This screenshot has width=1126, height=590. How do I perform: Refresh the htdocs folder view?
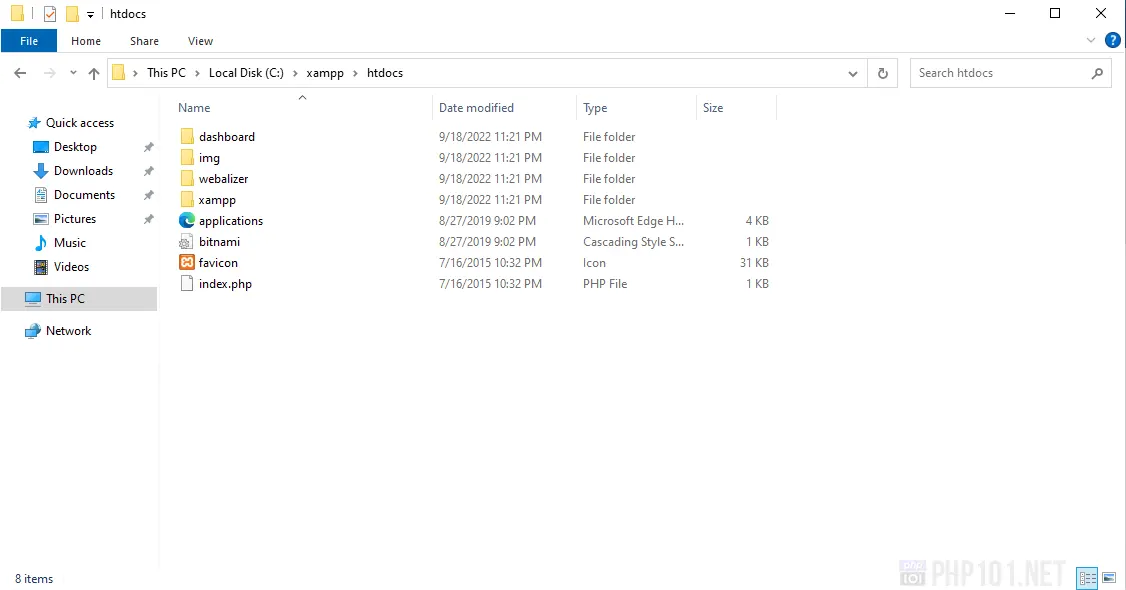882,73
